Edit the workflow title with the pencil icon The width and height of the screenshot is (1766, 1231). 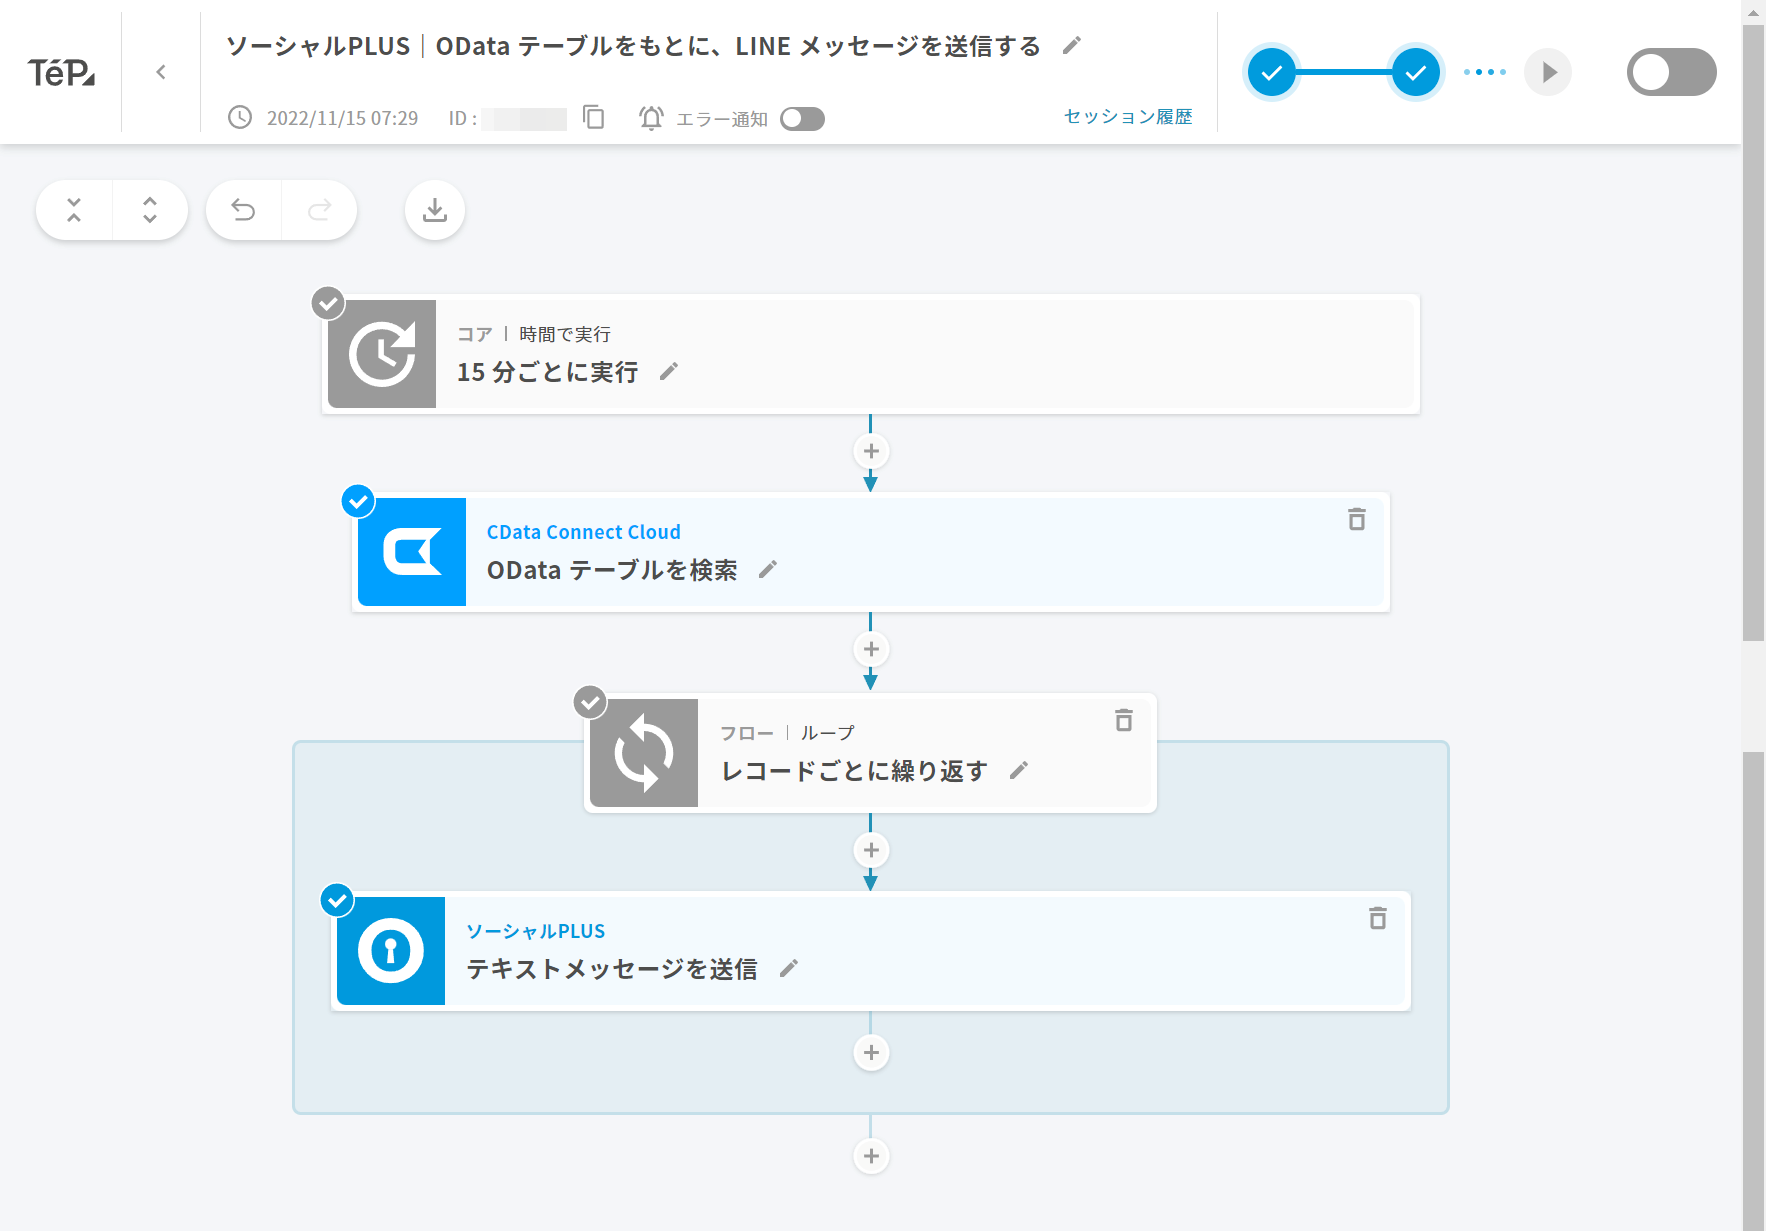click(1071, 46)
